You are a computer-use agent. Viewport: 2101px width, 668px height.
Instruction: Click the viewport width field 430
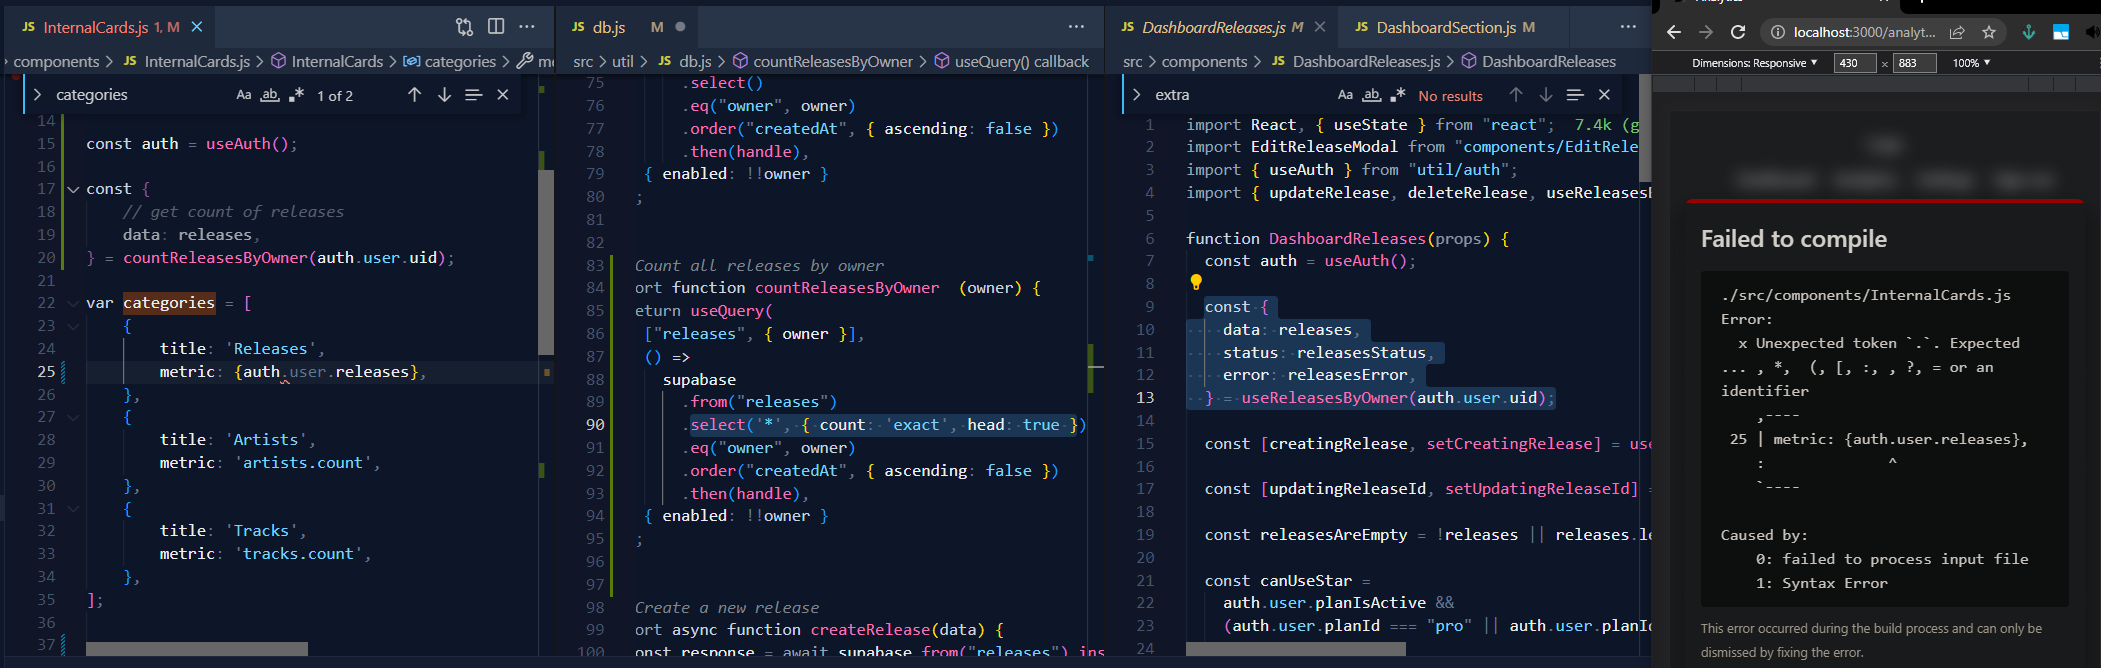1856,63
